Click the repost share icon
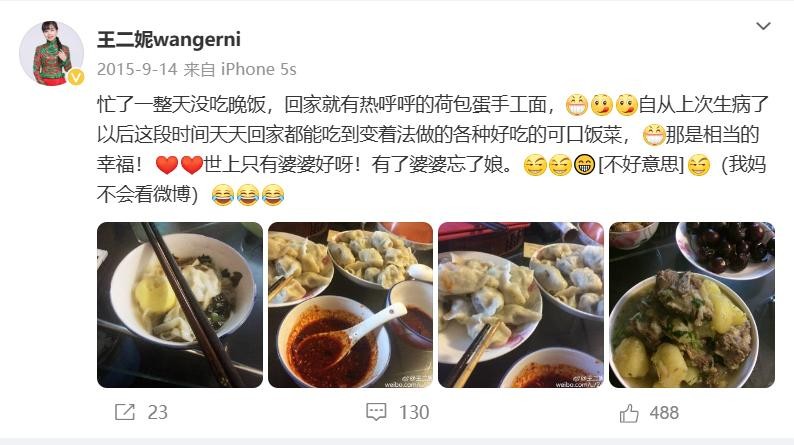Viewport: 794px width, 445px height. click(125, 412)
